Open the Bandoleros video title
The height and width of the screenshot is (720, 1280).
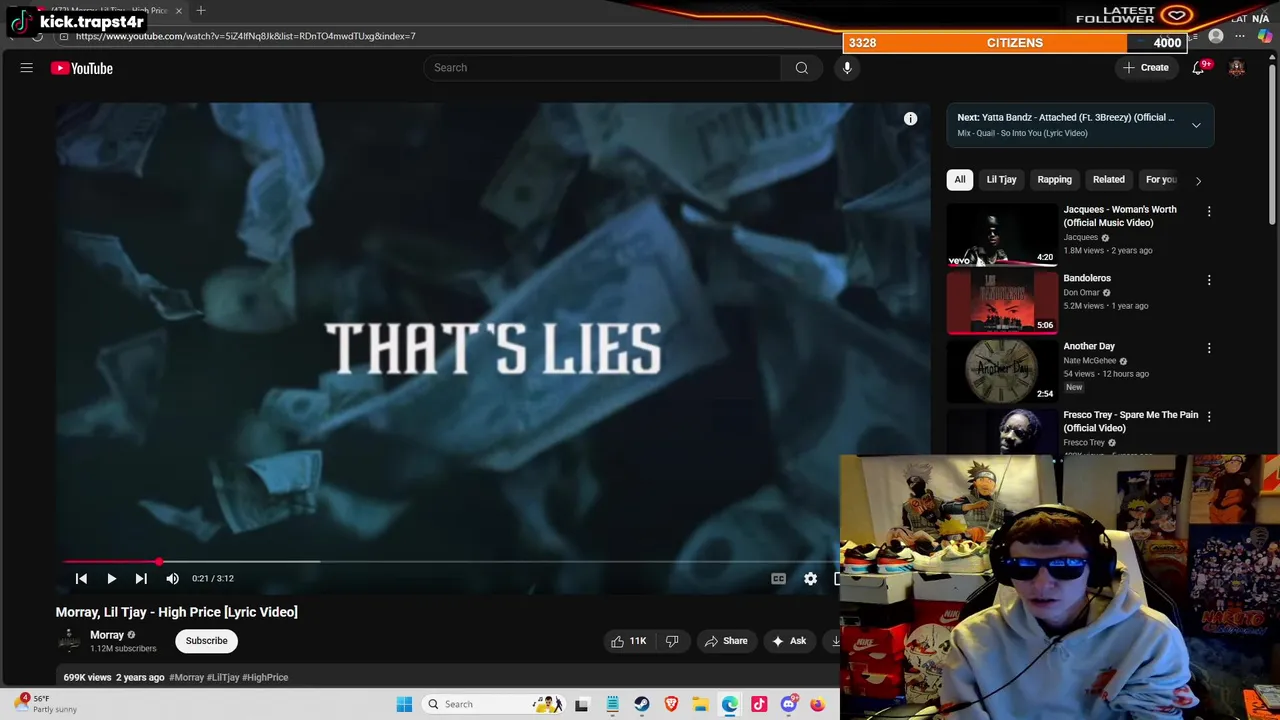[x=1087, y=278]
